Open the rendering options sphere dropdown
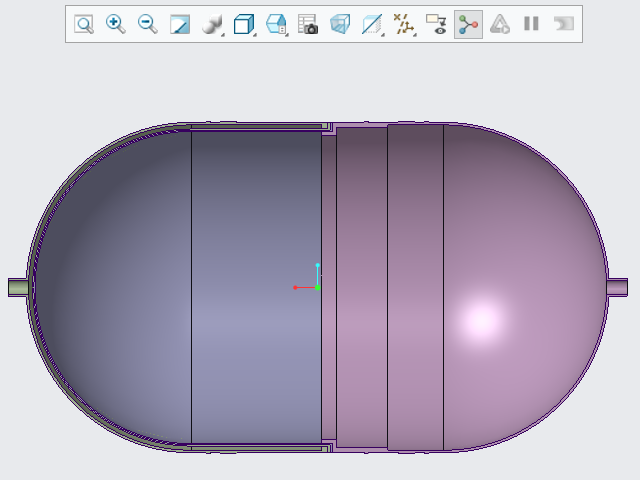The width and height of the screenshot is (640, 480). coord(213,24)
